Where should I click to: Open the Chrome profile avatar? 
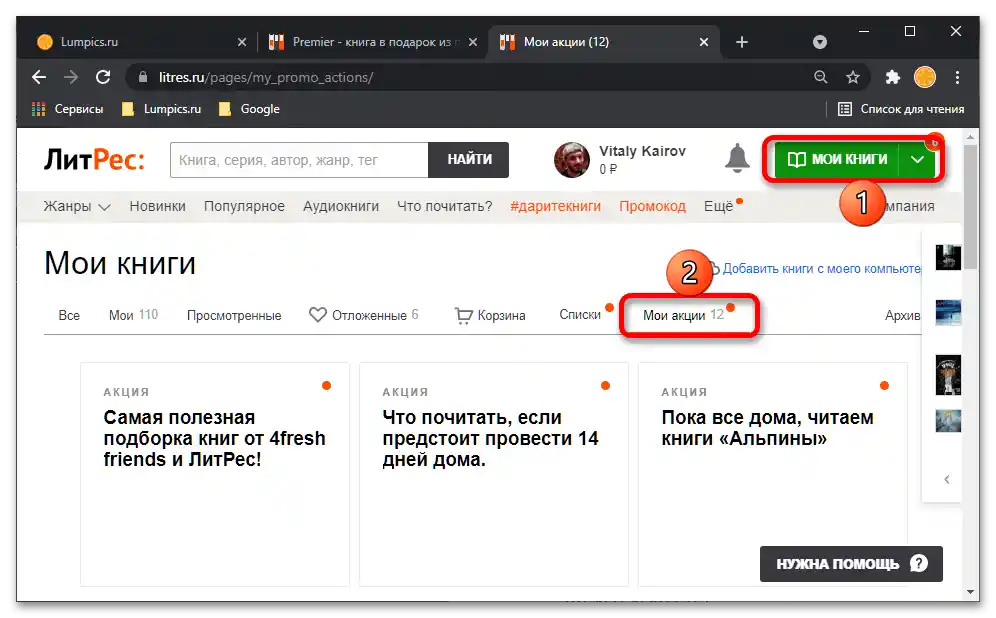click(925, 77)
